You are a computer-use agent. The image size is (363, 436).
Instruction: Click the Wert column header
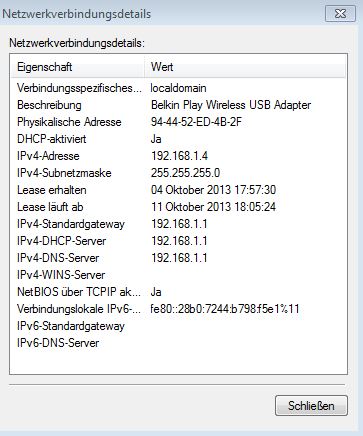click(x=245, y=67)
